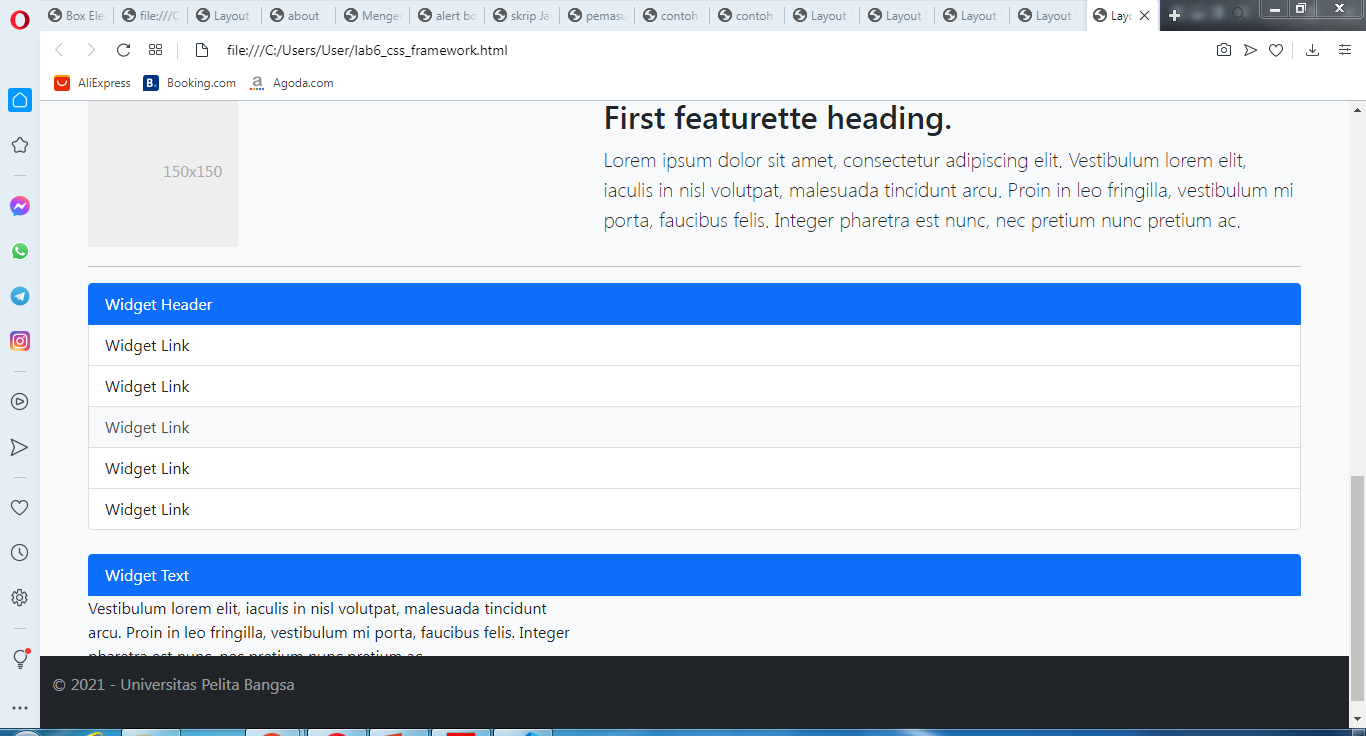The width and height of the screenshot is (1366, 736).
Task: Open the Booking.com bookmark
Action: point(189,83)
